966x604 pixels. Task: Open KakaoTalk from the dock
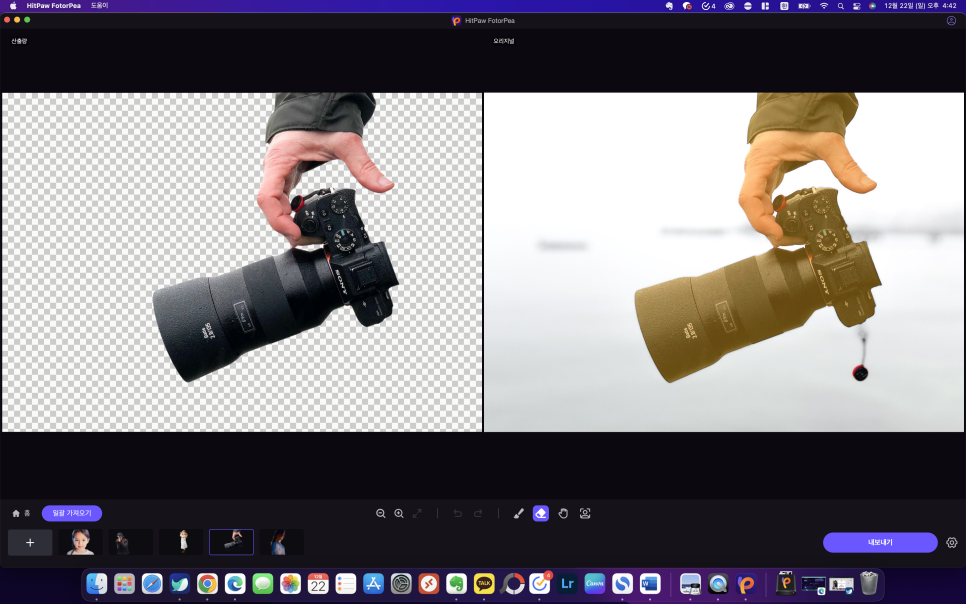tap(484, 583)
